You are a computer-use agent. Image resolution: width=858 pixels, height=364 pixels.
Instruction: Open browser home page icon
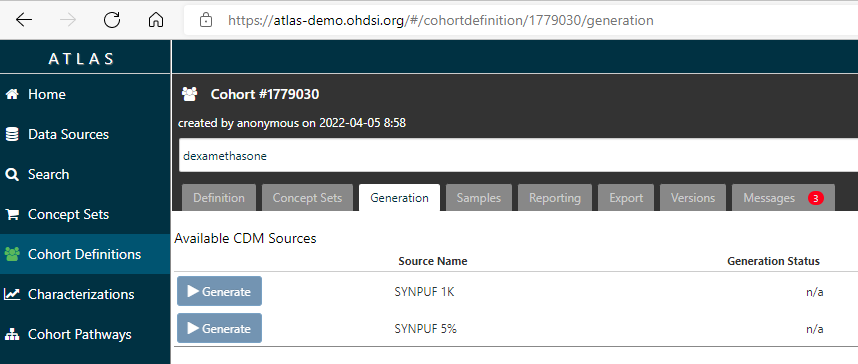(156, 20)
